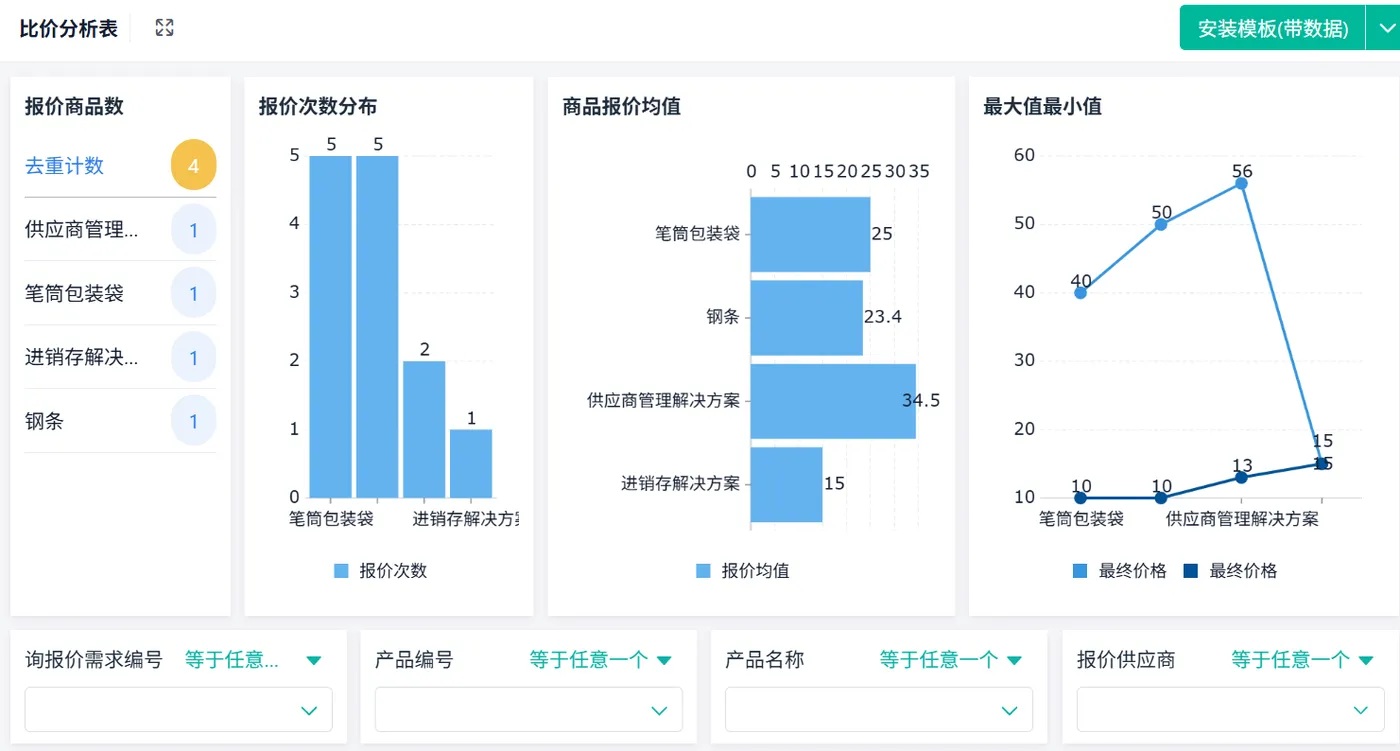
Task: Open the 产品名称 value select box
Action: pos(878,710)
